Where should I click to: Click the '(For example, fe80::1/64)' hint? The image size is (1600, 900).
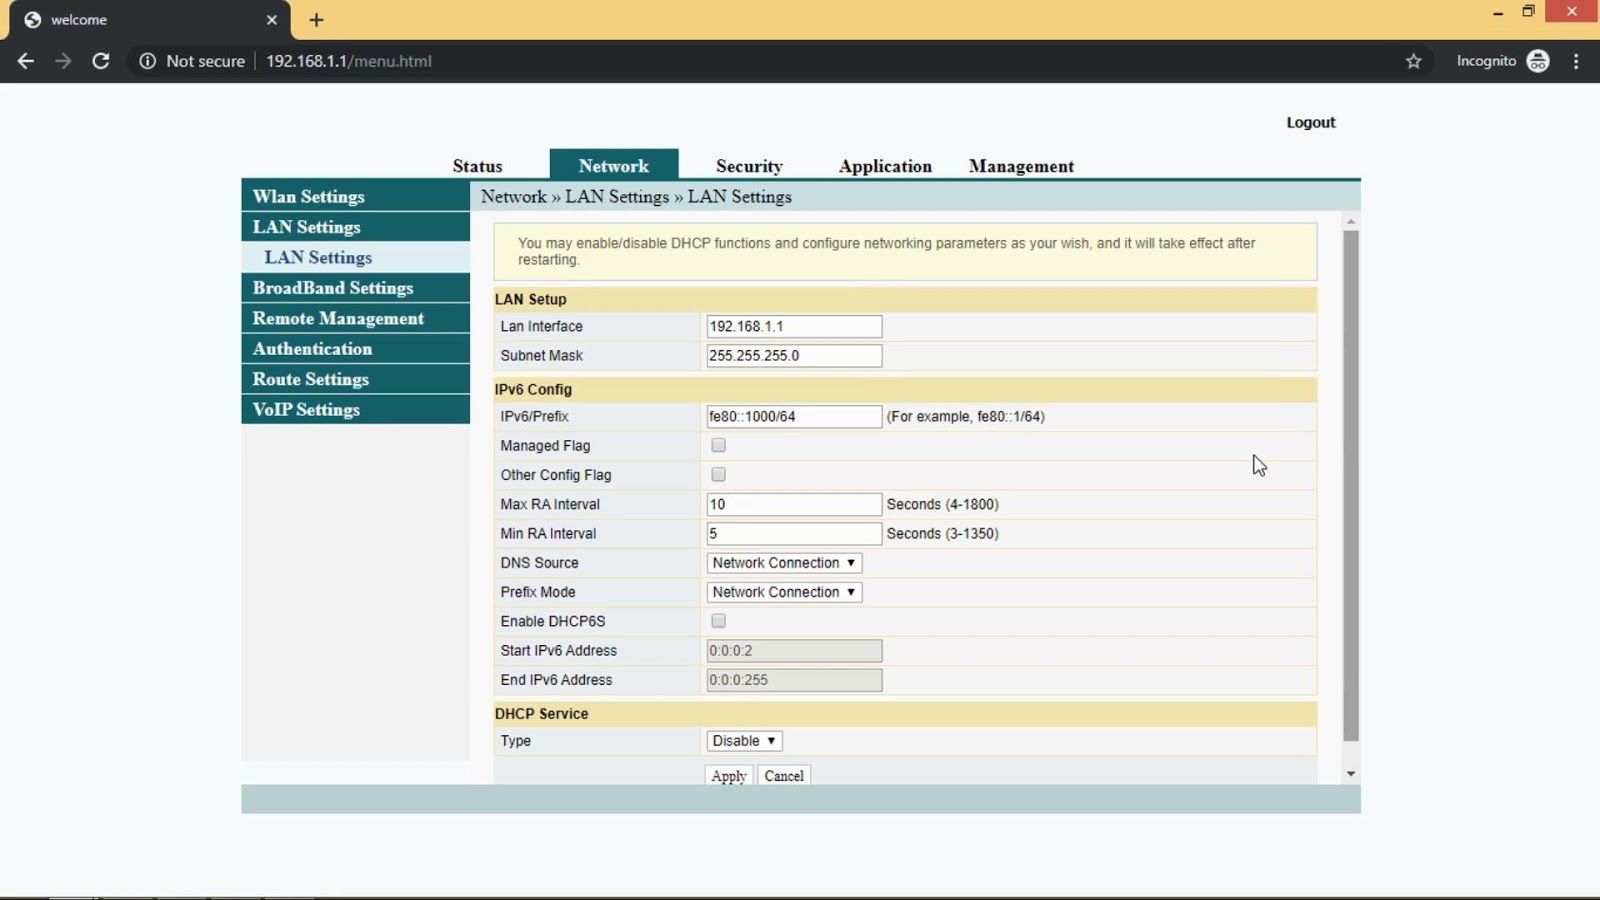point(965,416)
